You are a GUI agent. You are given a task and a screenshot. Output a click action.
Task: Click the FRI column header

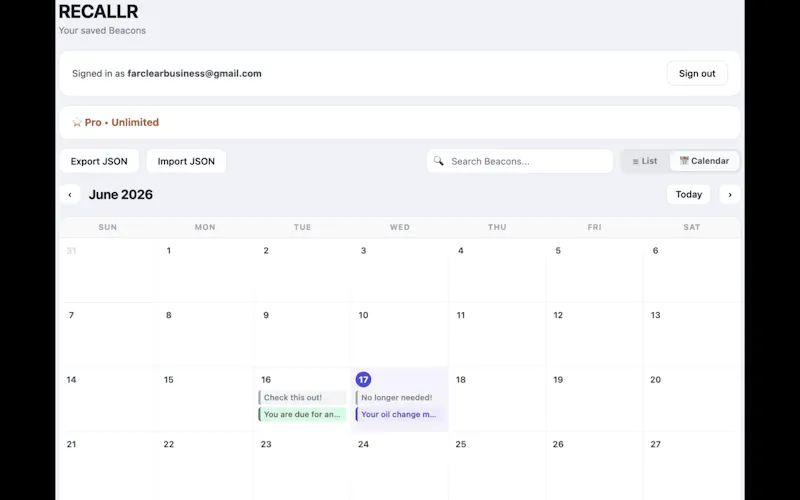click(x=594, y=227)
